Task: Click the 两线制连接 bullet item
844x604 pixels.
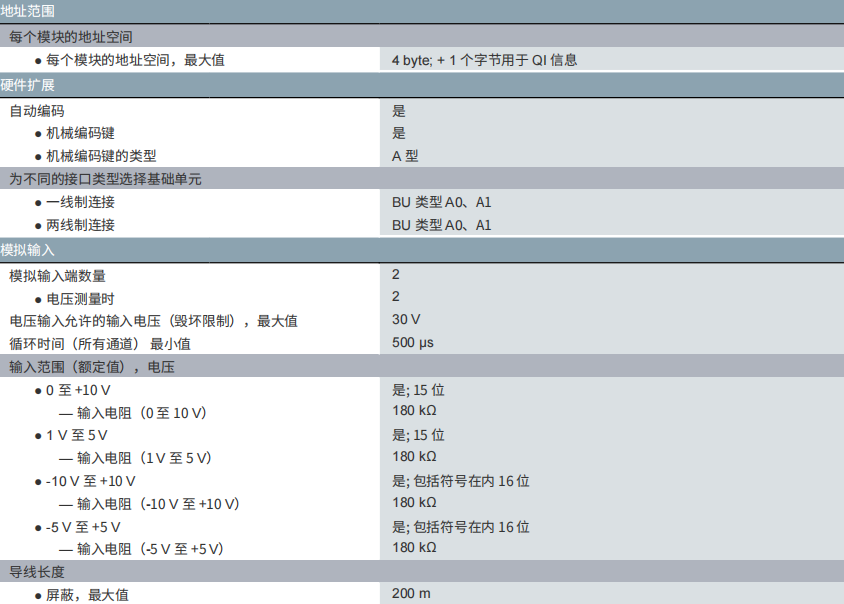Action: (80, 225)
